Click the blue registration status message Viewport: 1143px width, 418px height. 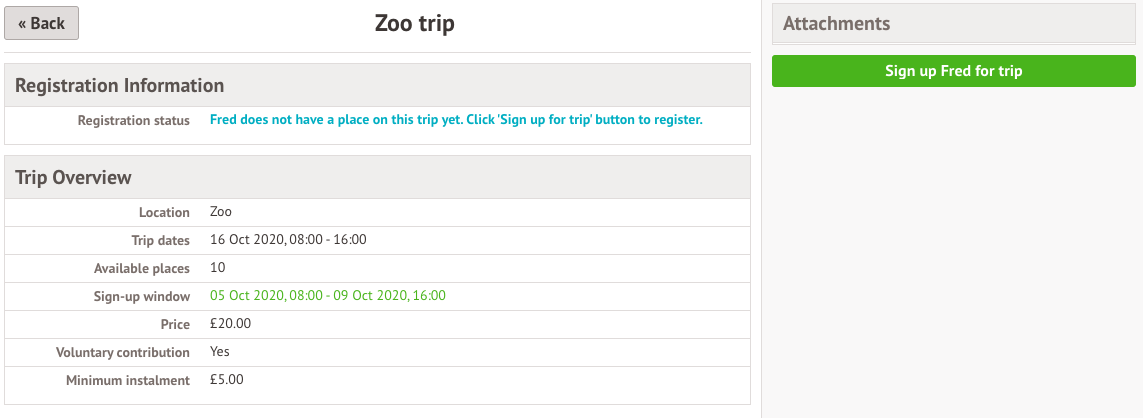(456, 120)
